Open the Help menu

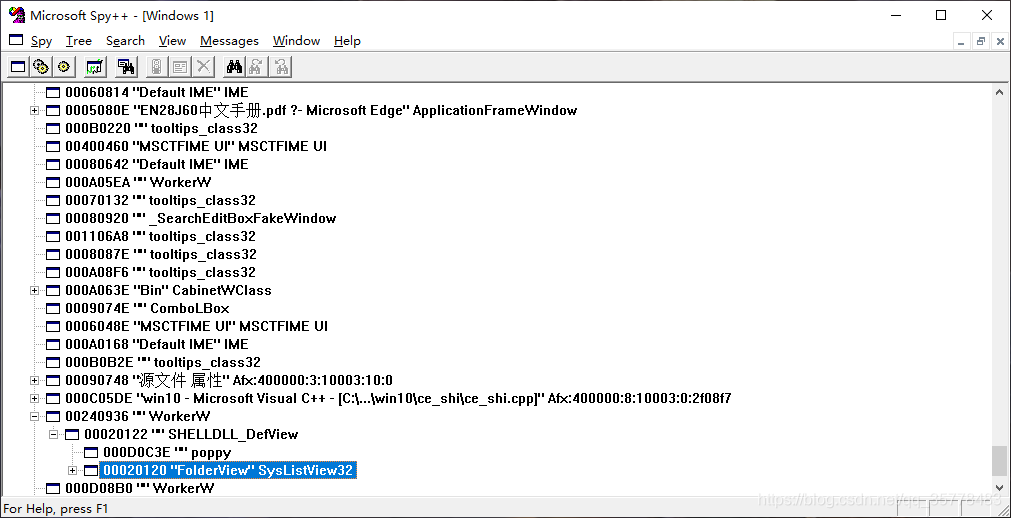tap(347, 41)
